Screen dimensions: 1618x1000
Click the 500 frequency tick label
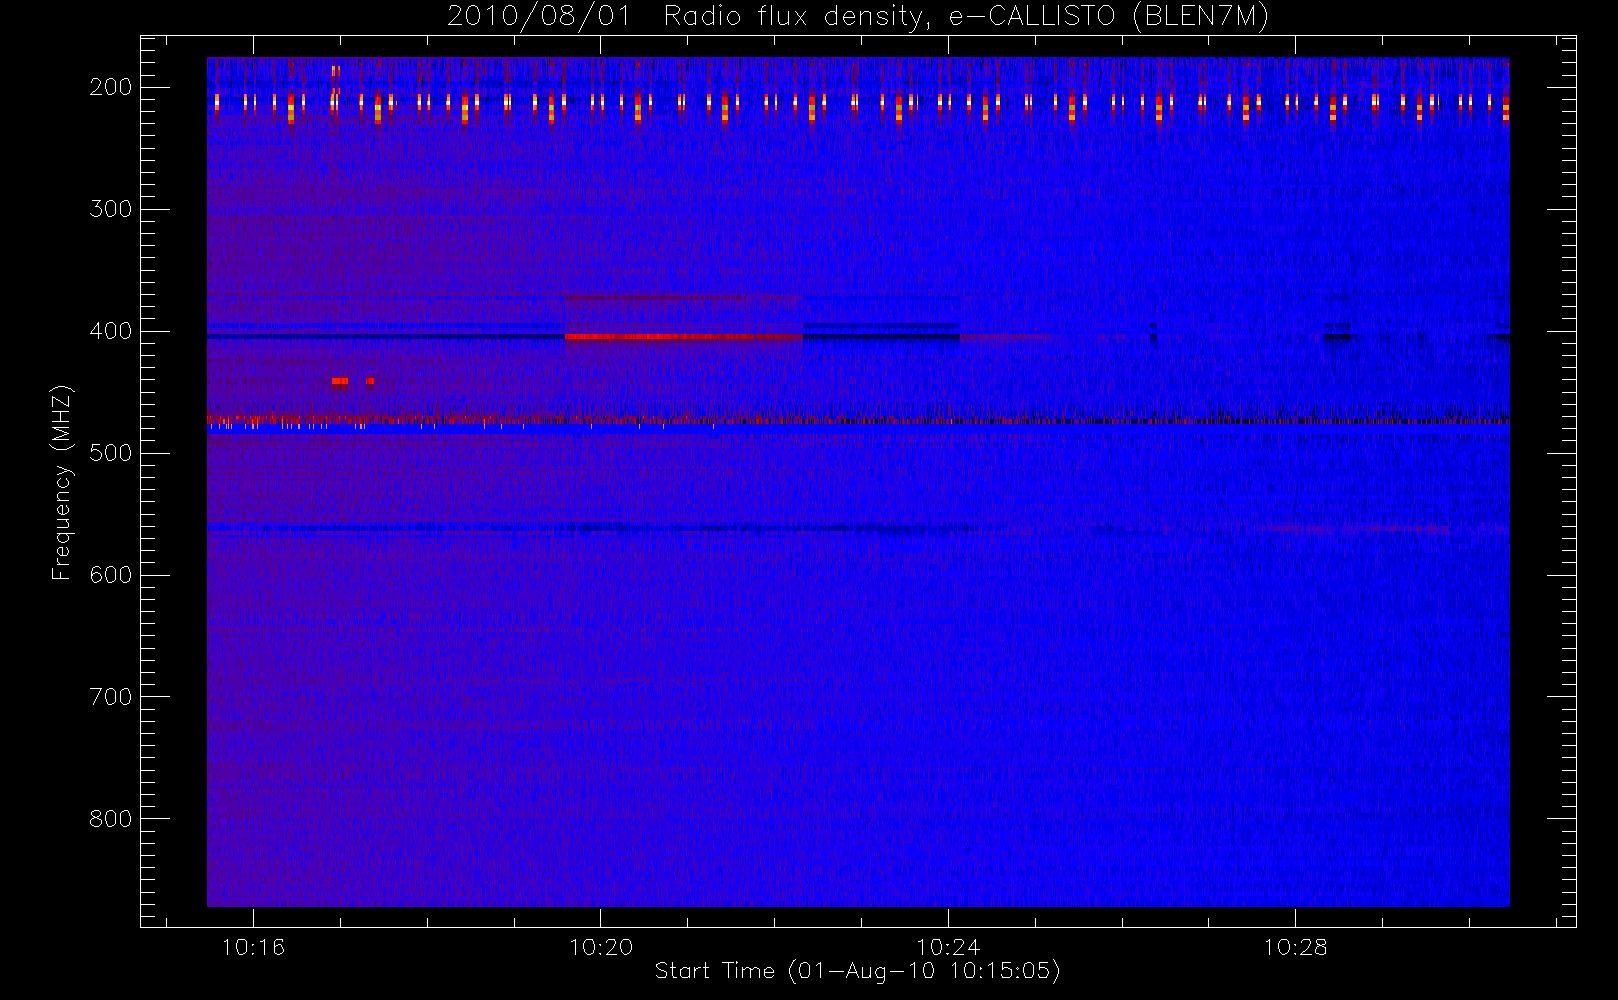111,453
